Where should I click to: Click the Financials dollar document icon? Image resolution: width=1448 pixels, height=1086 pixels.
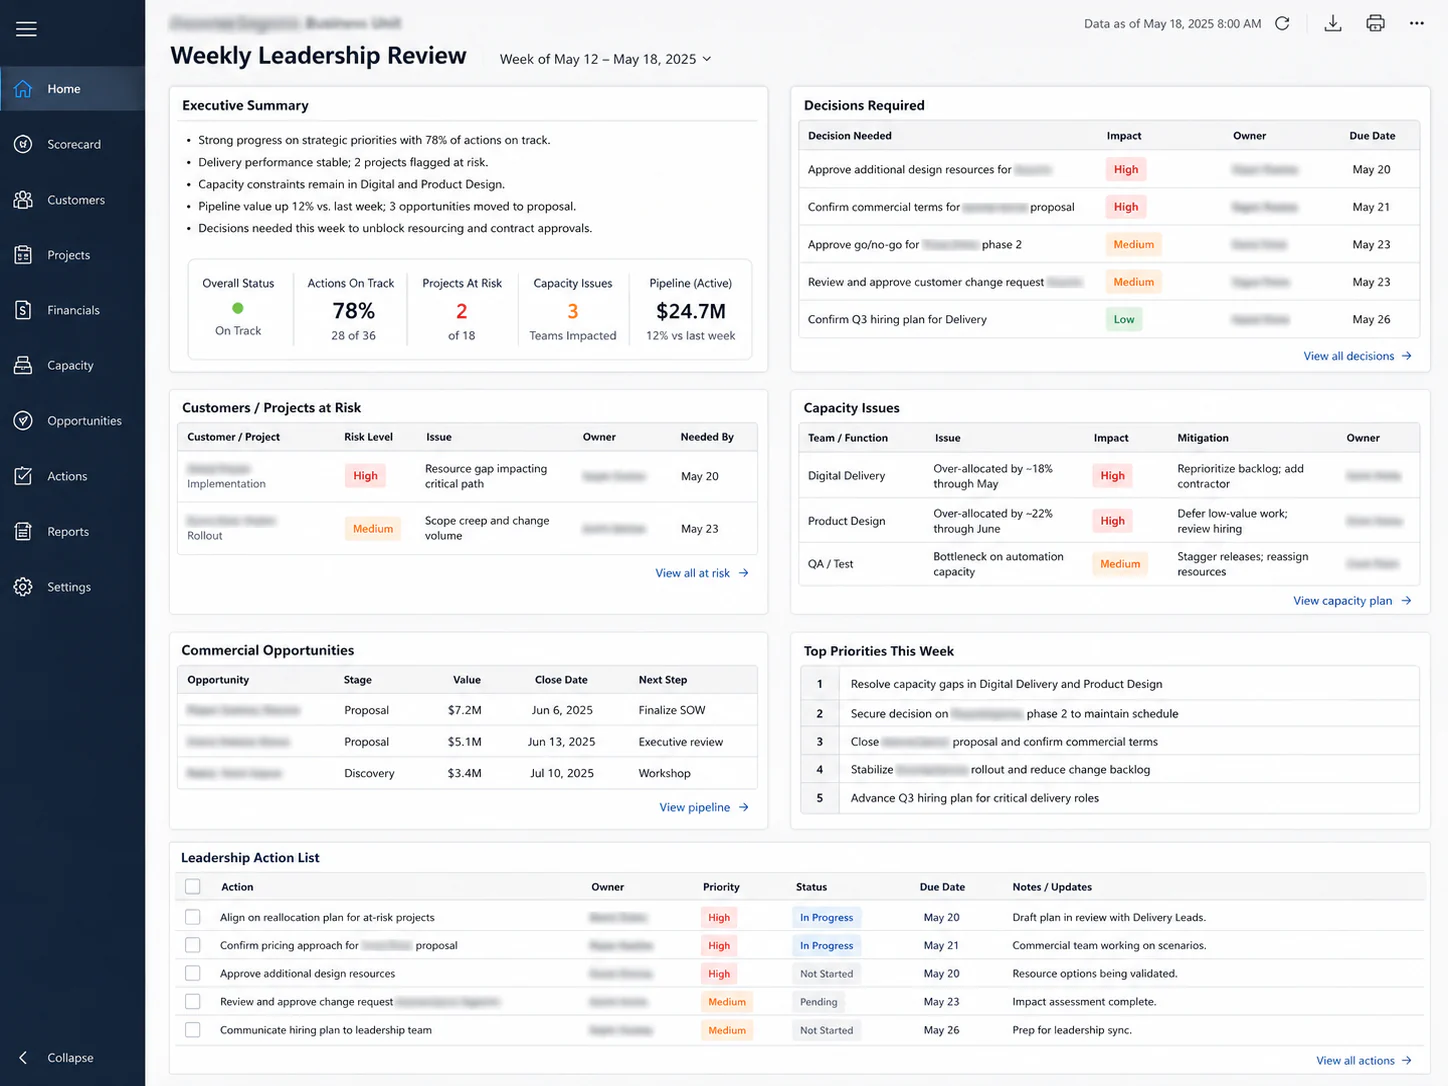coord(23,310)
